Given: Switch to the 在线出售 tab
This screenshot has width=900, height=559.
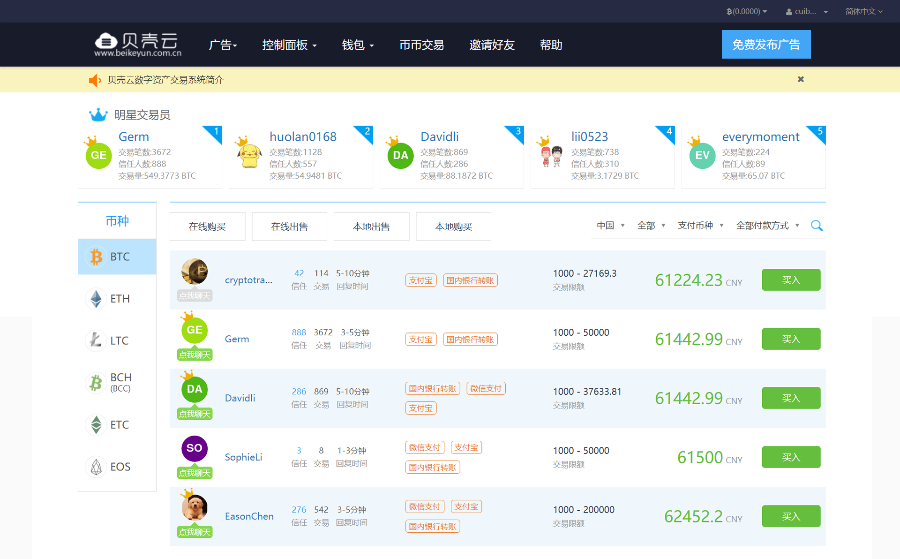Looking at the screenshot, I should pyautogui.click(x=290, y=227).
